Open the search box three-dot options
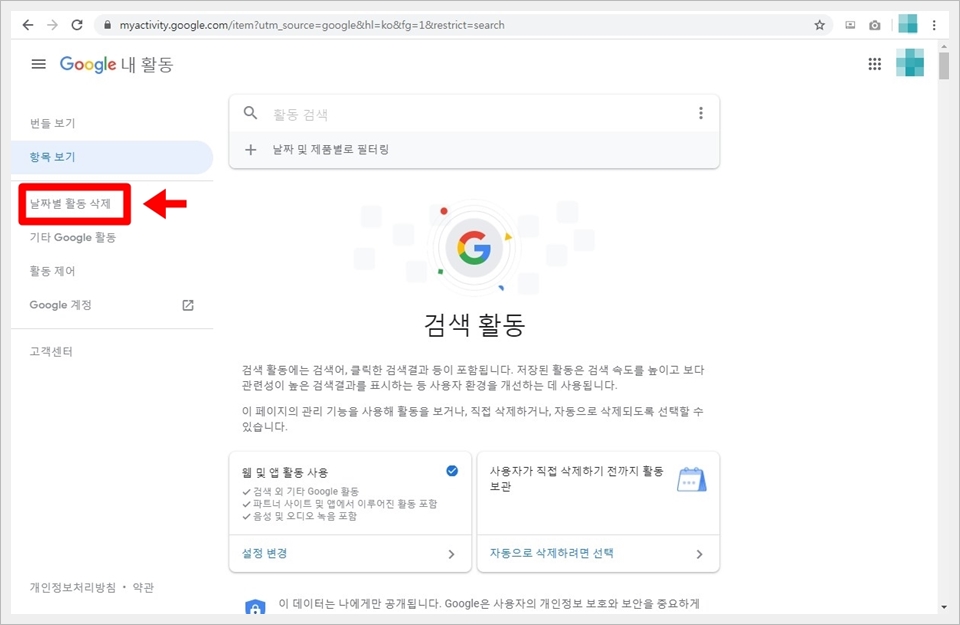 point(701,113)
